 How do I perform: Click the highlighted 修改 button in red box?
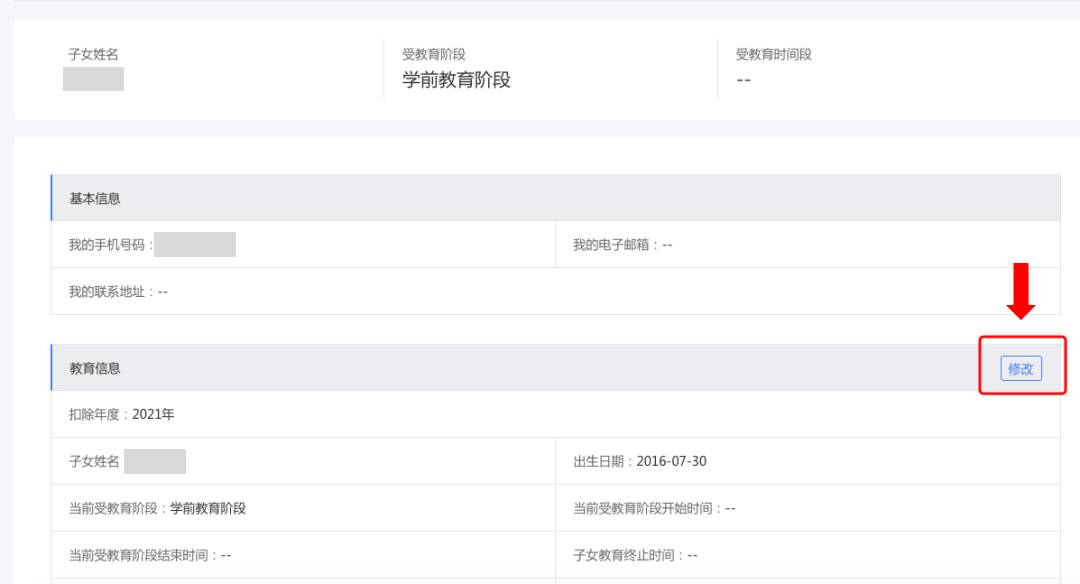point(1021,368)
